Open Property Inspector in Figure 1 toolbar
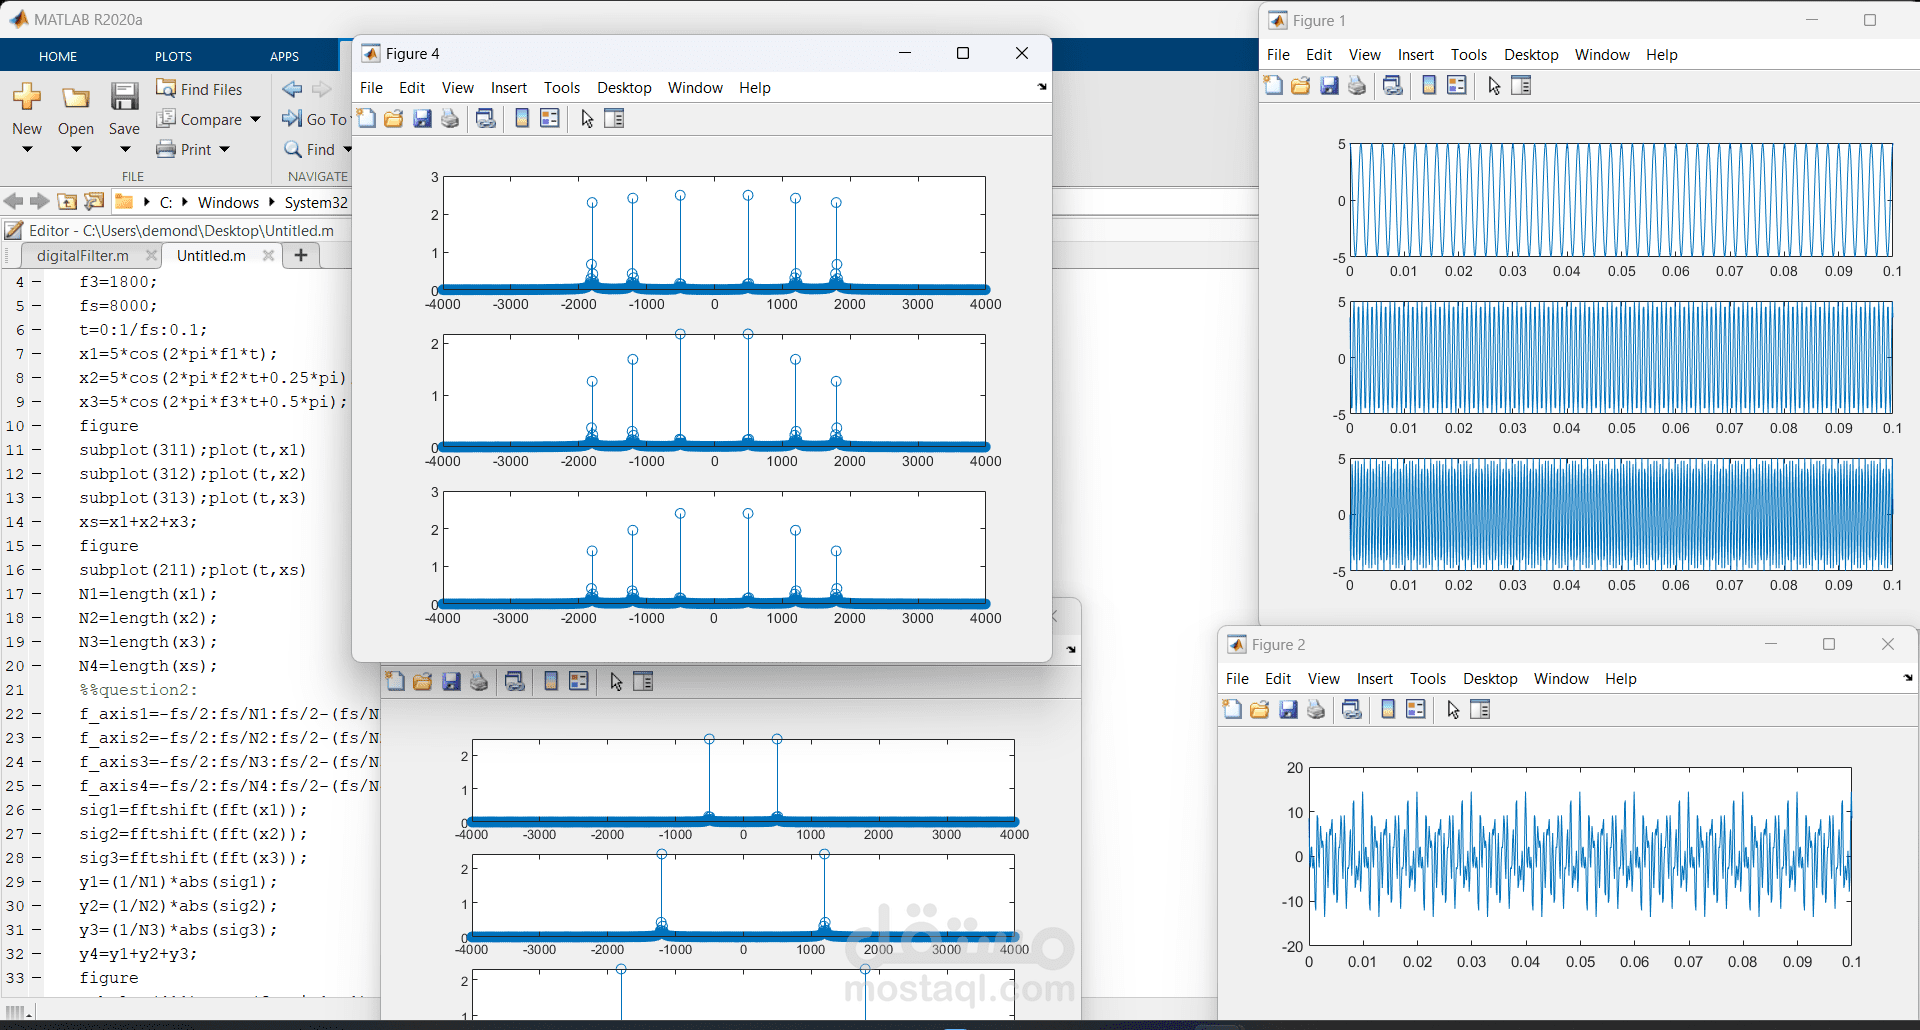The height and width of the screenshot is (1030, 1920). (1521, 86)
